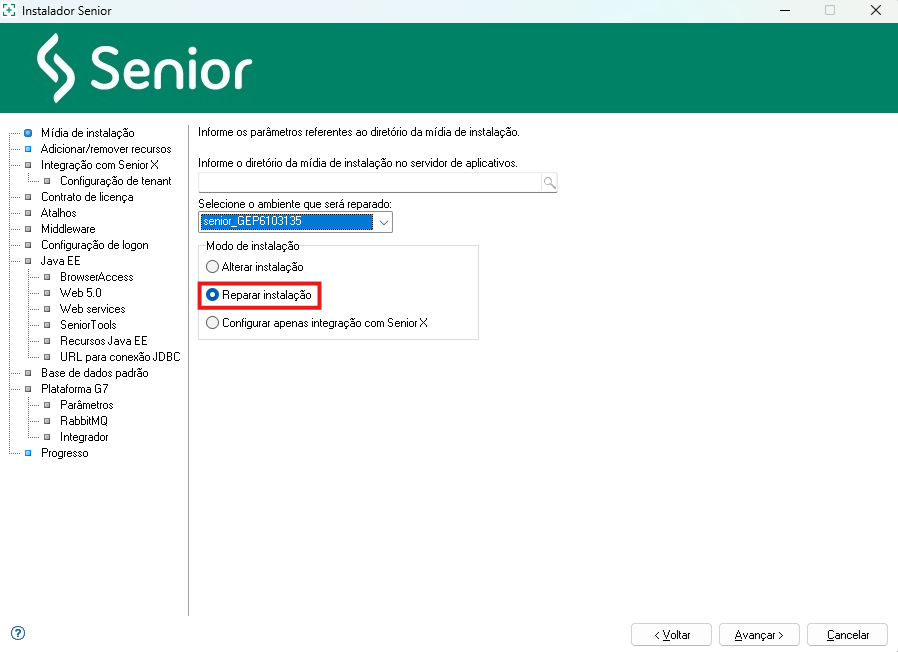The height and width of the screenshot is (652, 898).
Task: Select Mídia de instalação in the step tree
Action: click(88, 133)
